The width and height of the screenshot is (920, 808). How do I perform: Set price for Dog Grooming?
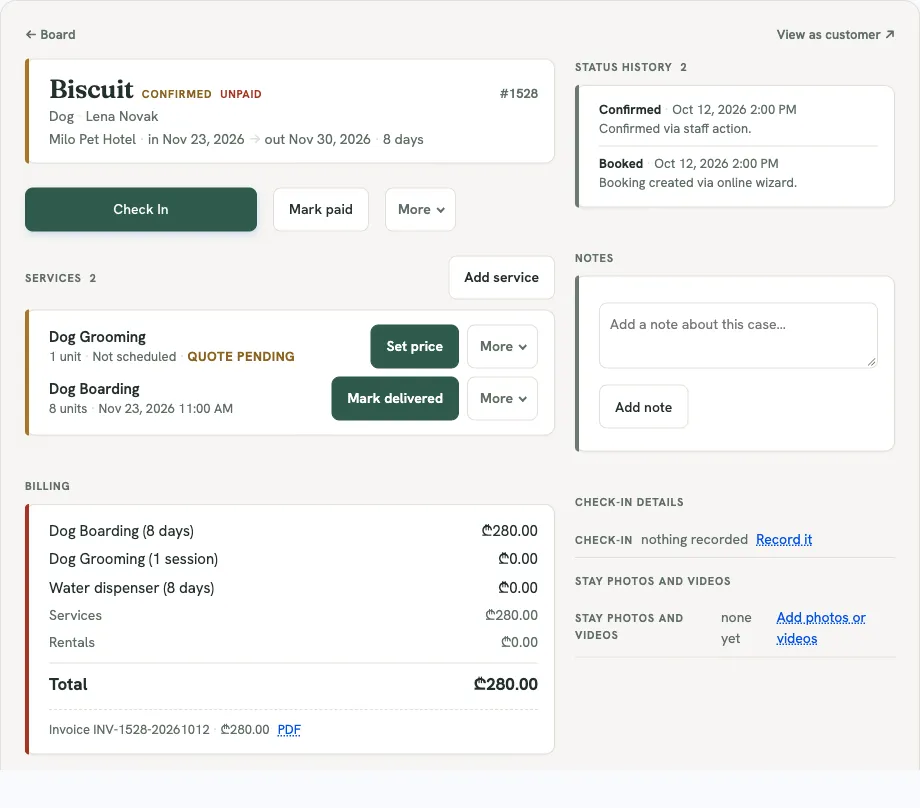point(415,346)
